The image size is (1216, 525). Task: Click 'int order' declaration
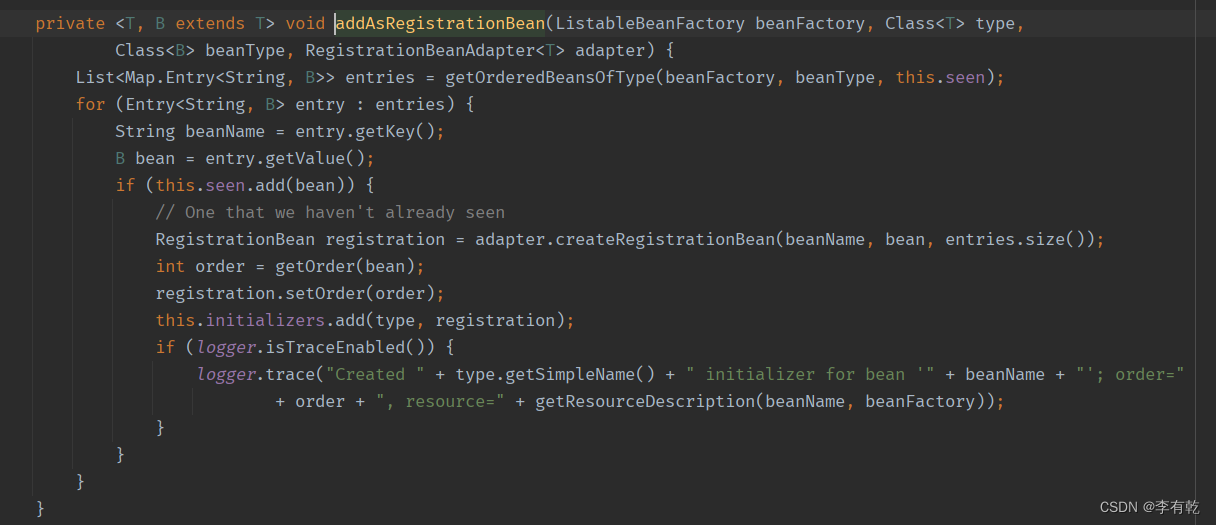(x=200, y=266)
